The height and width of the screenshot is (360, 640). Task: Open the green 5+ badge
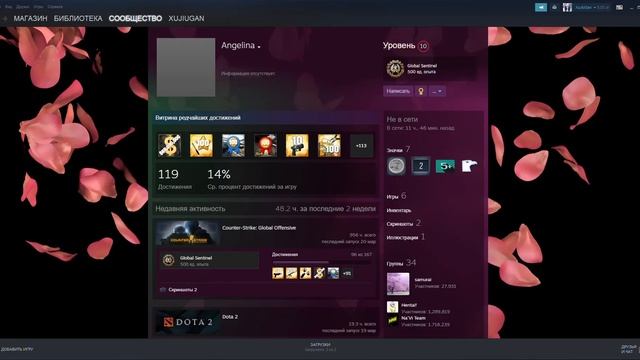pyautogui.click(x=445, y=166)
